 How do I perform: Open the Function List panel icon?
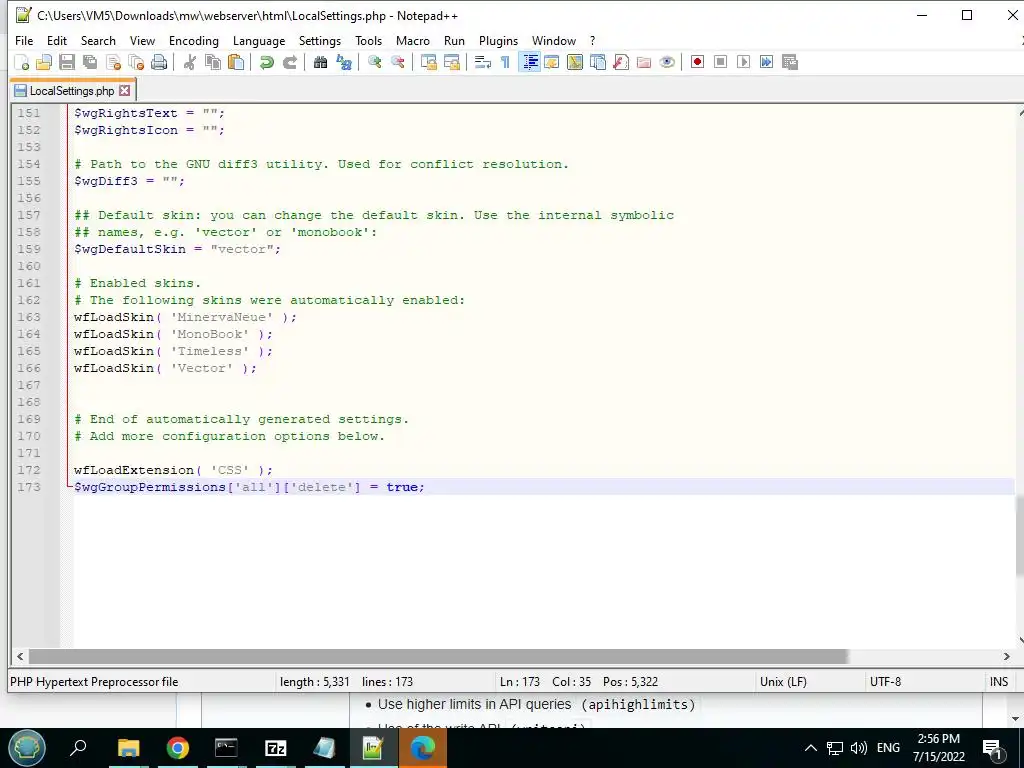(621, 62)
